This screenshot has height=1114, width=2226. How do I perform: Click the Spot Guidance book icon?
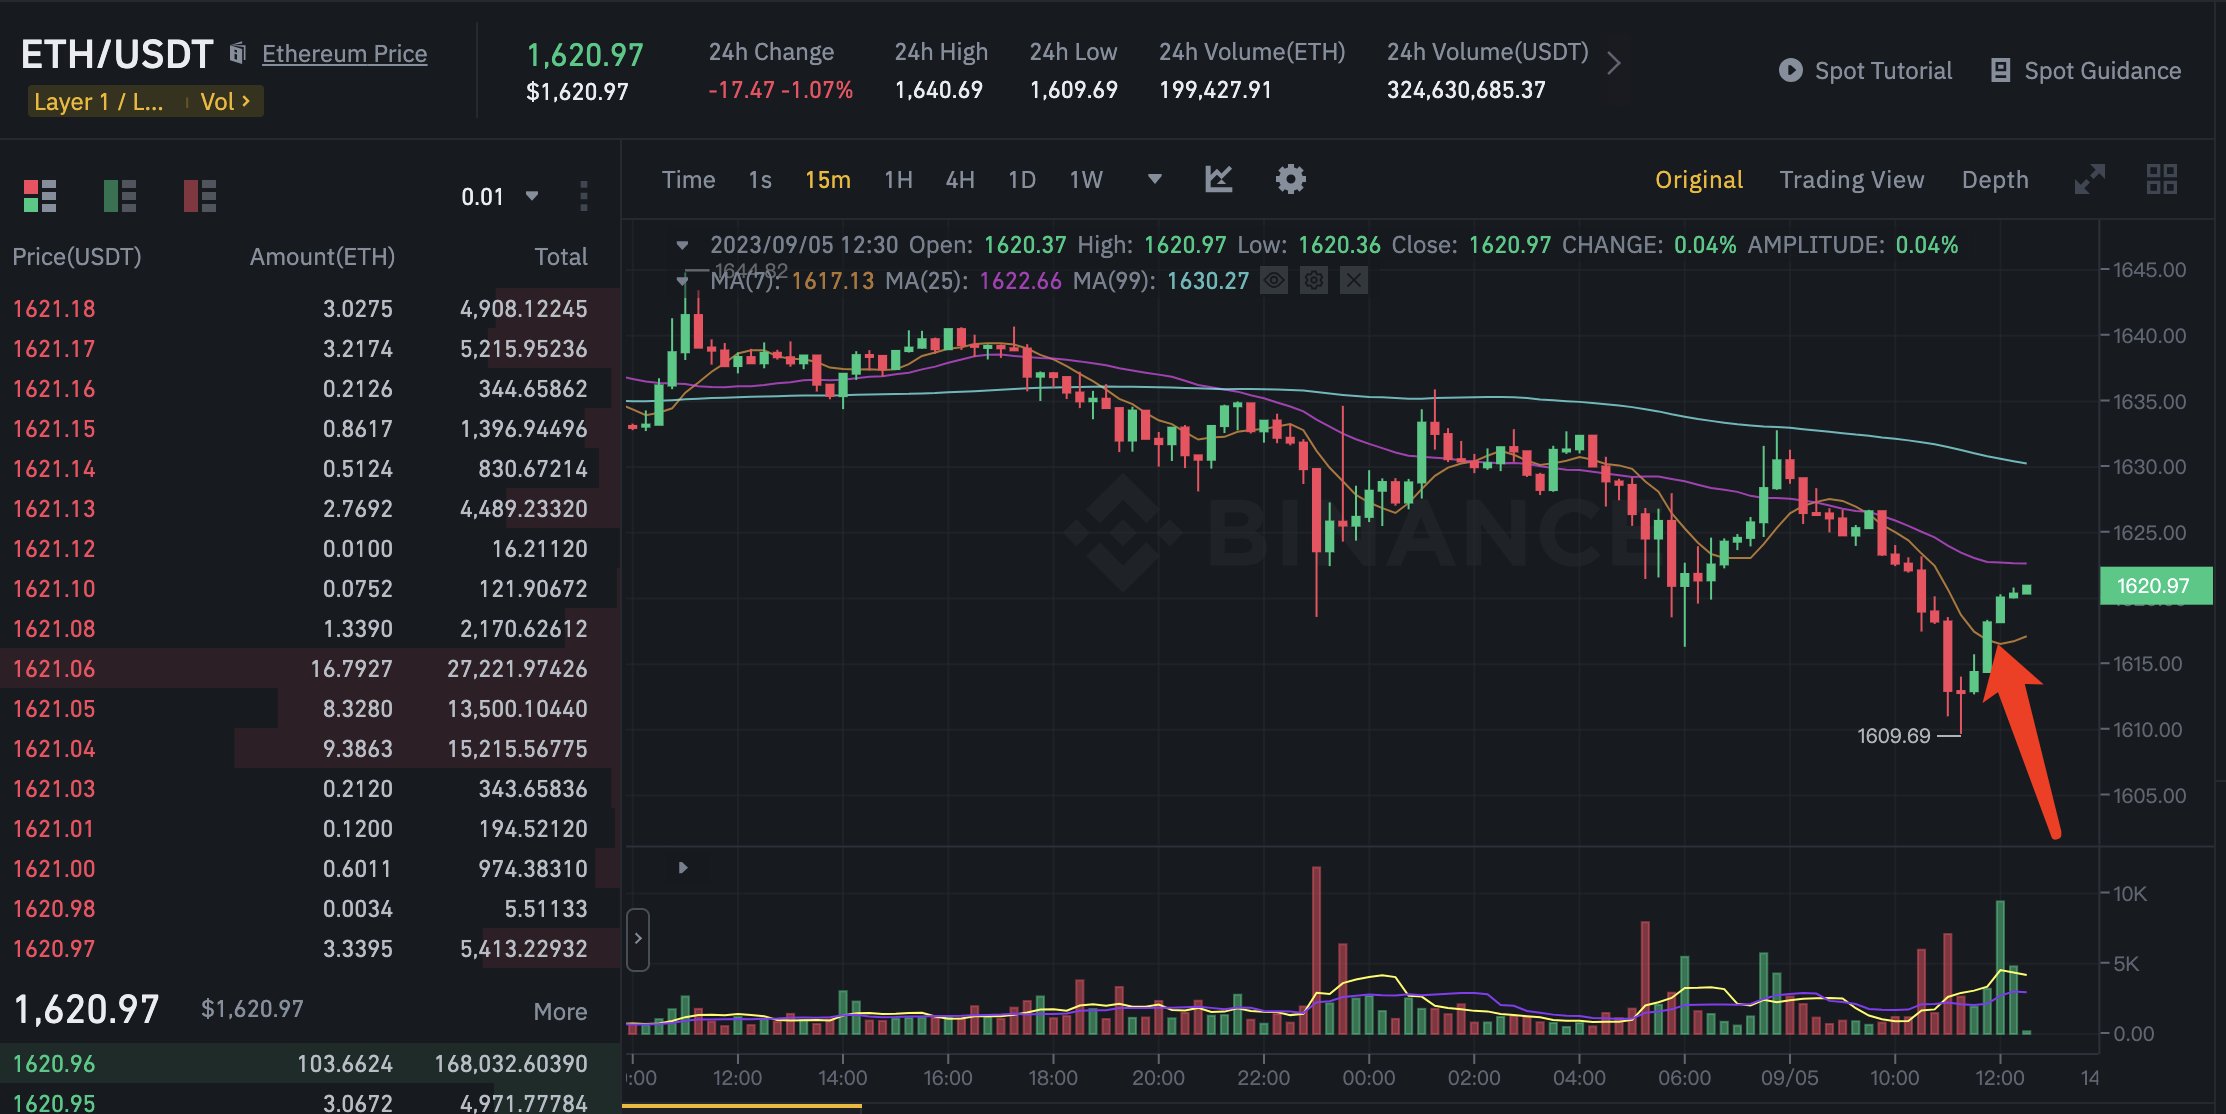tap(2000, 70)
